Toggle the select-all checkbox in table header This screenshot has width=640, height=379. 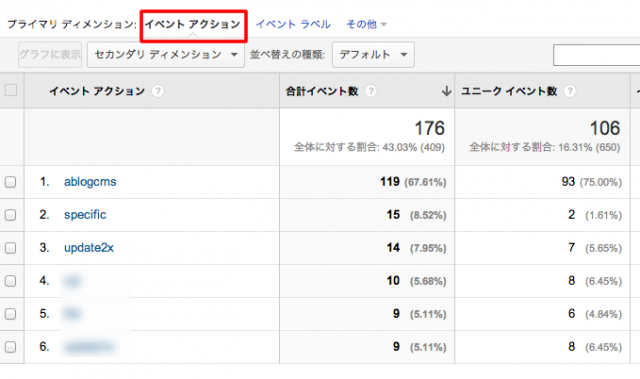(x=11, y=90)
